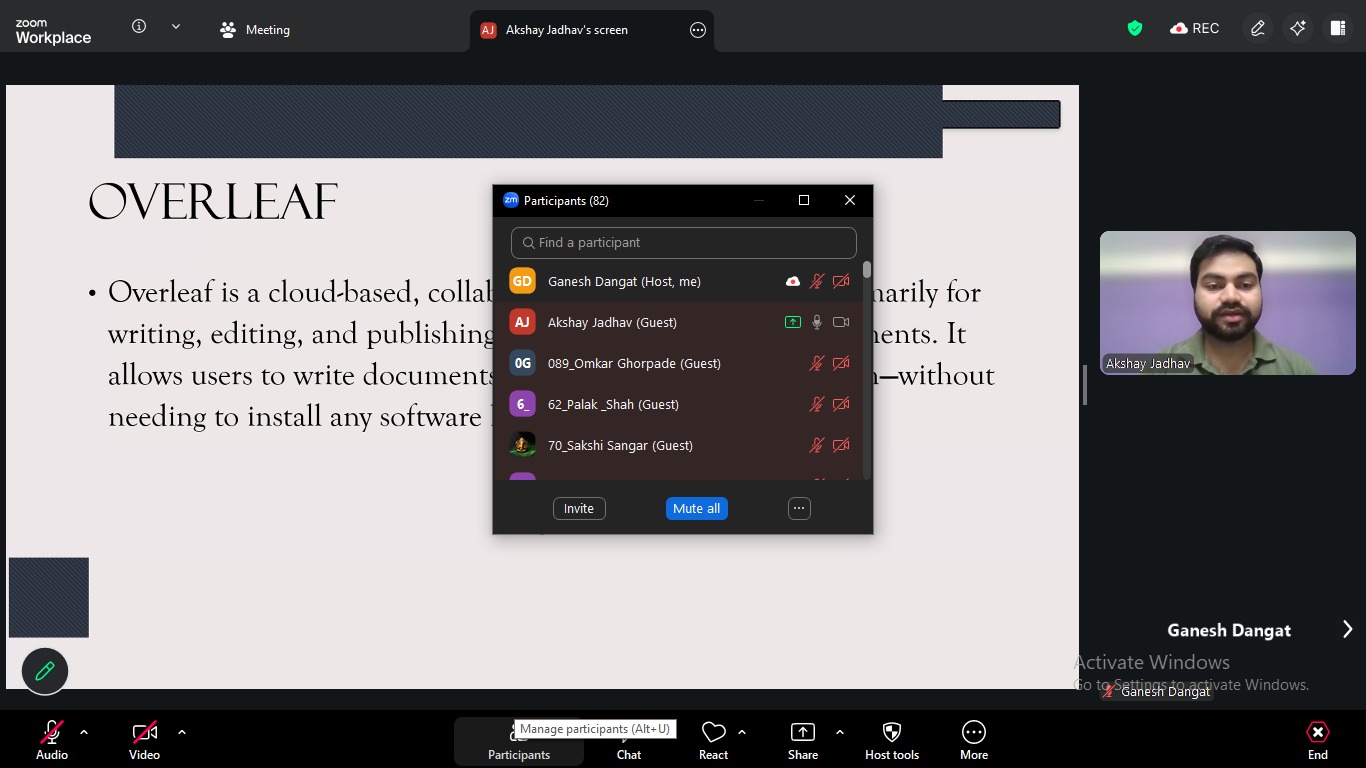Turn on the Video camera

coord(144,741)
